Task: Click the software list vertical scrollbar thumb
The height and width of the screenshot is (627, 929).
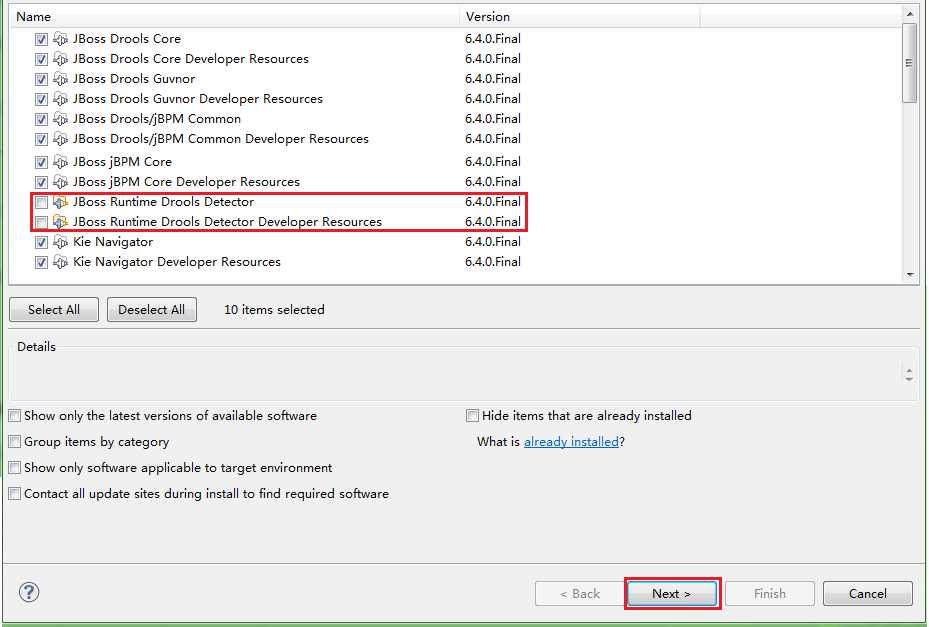Action: tap(909, 63)
